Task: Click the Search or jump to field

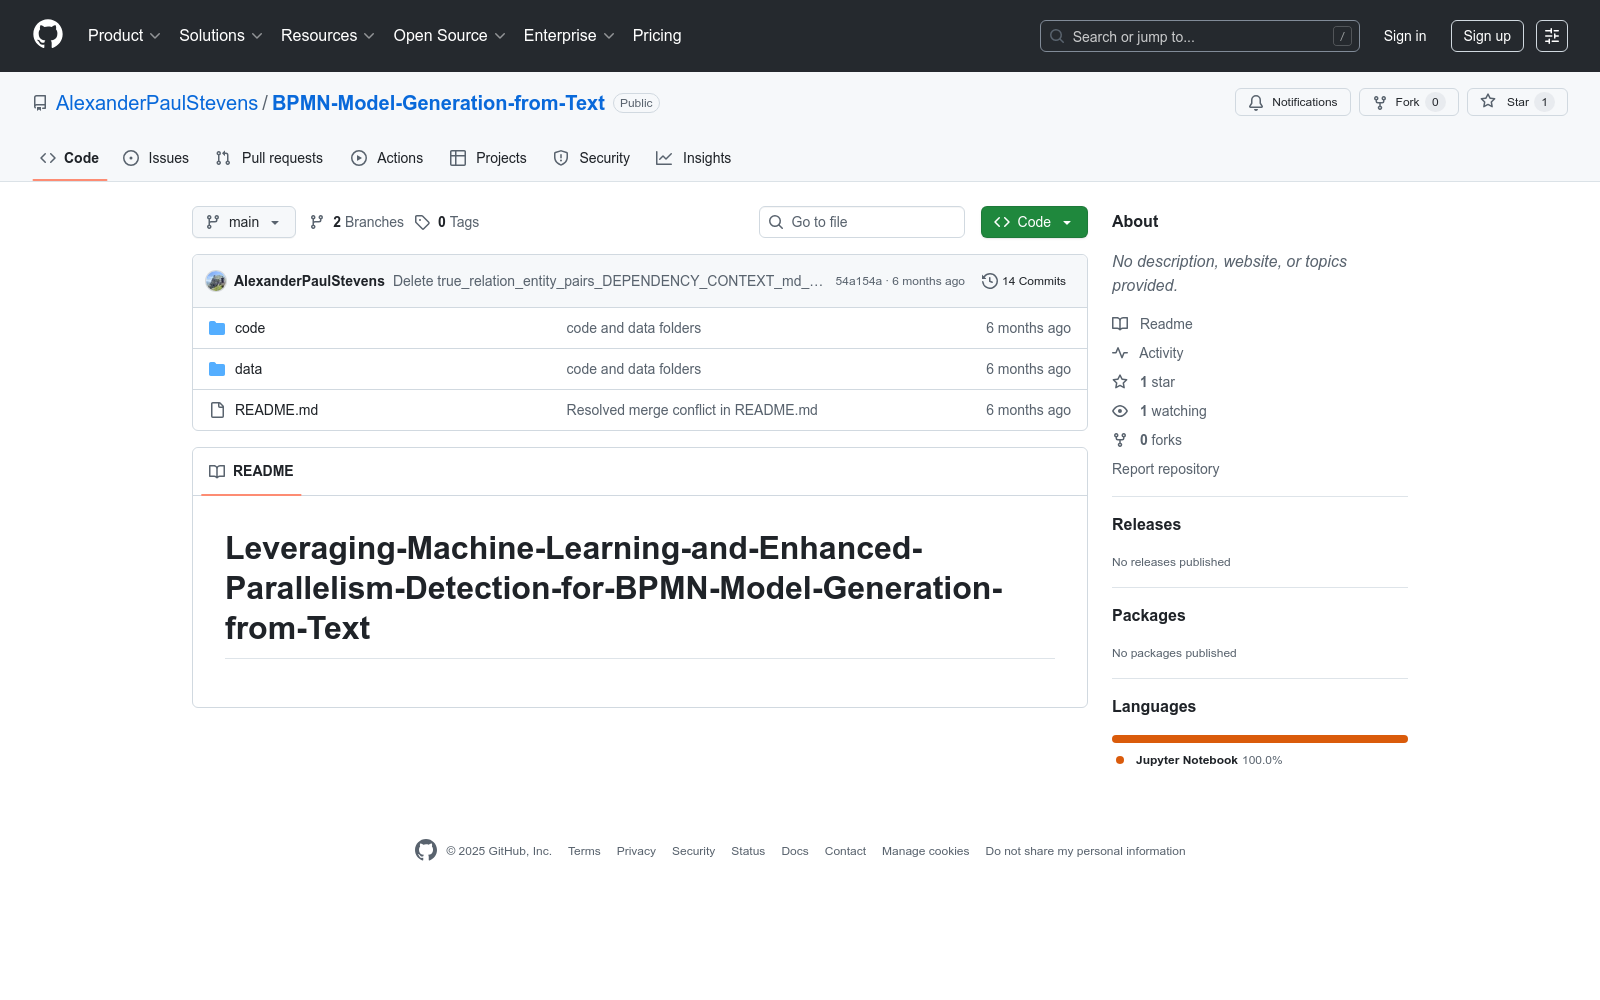Action: tap(1200, 36)
